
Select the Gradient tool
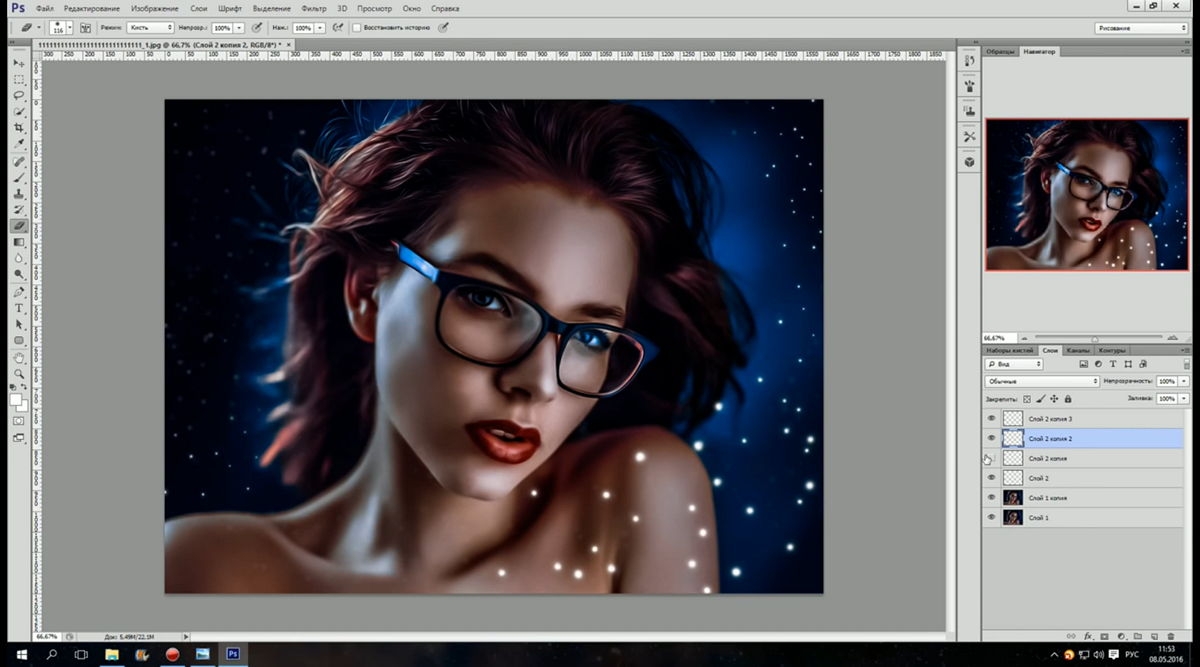[x=19, y=242]
